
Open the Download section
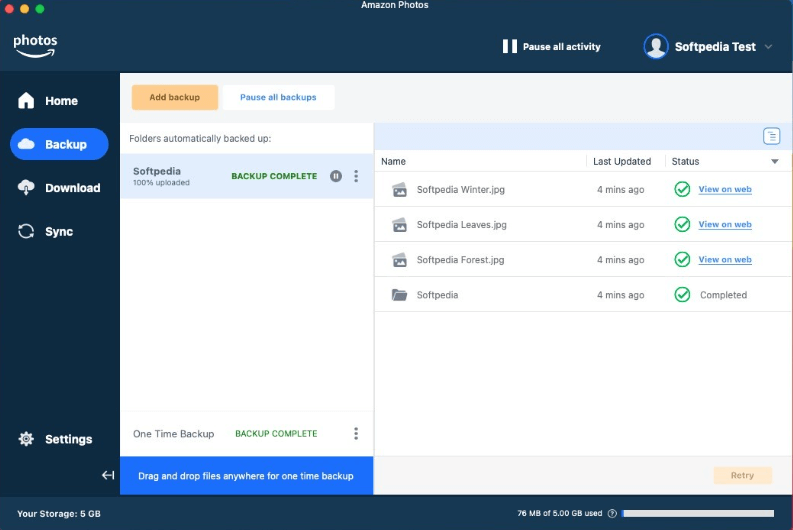pos(59,188)
